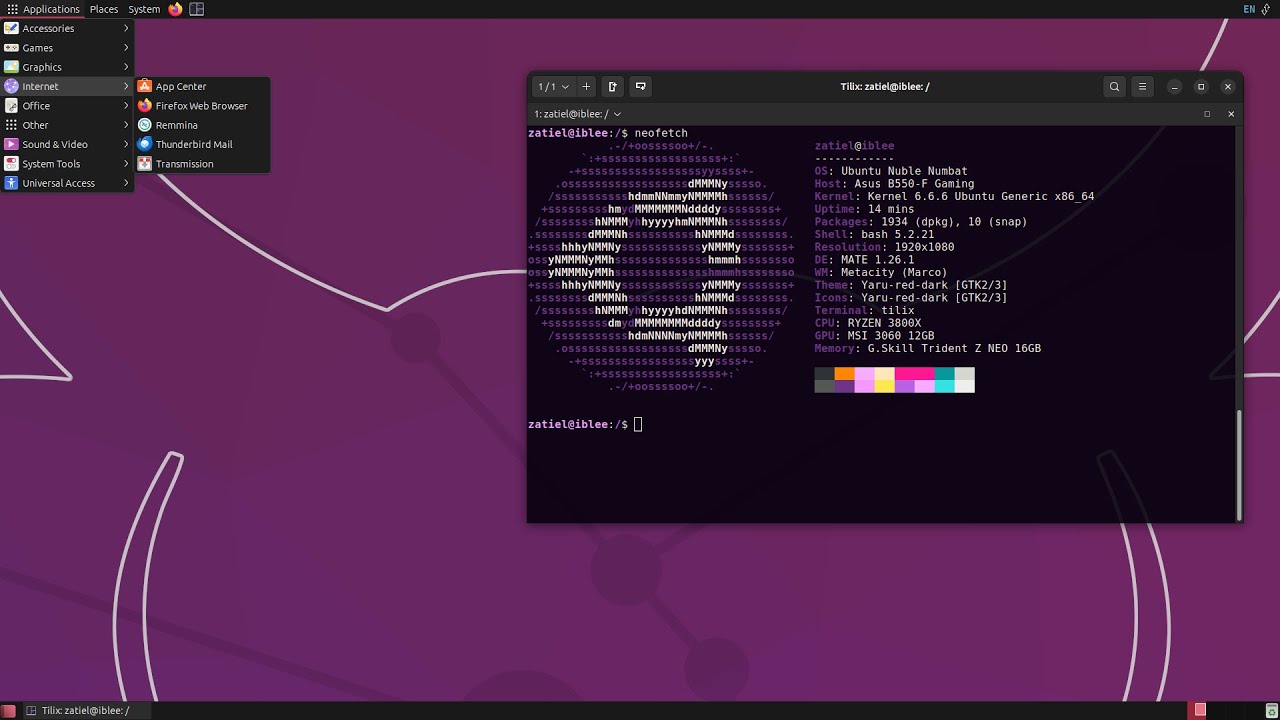Viewport: 1280px width, 720px height.
Task: Add terminal down in Tilix
Action: pyautogui.click(x=641, y=87)
